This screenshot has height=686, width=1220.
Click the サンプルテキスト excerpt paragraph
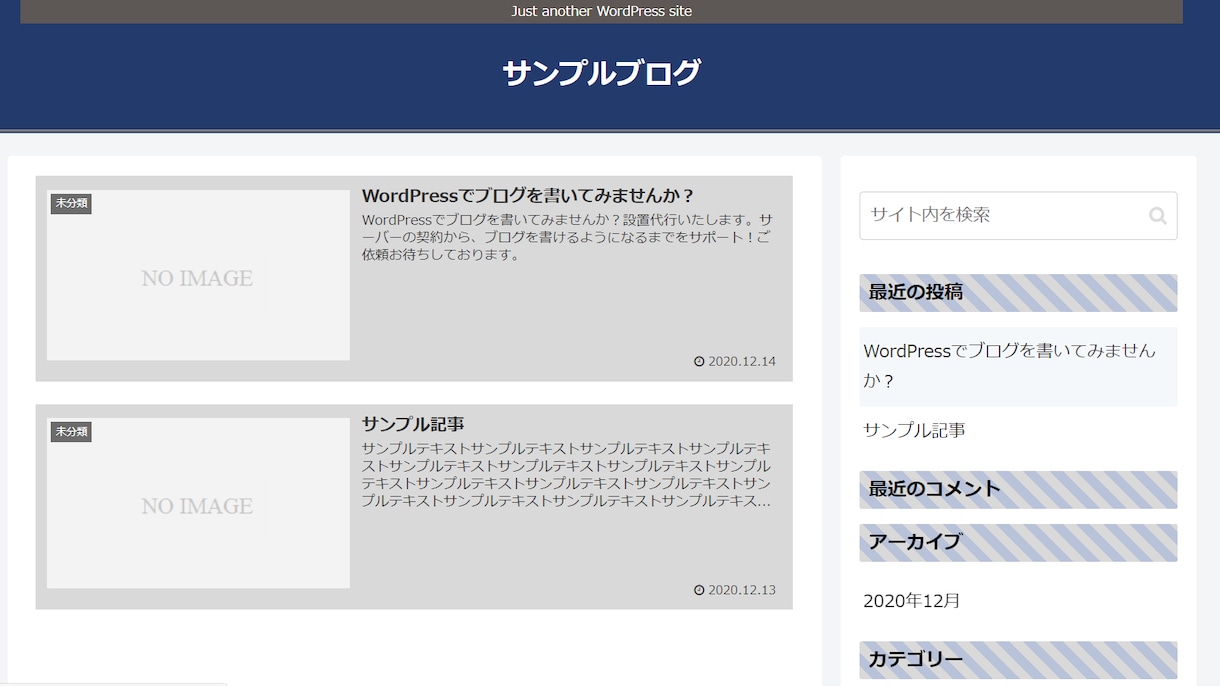[567, 475]
